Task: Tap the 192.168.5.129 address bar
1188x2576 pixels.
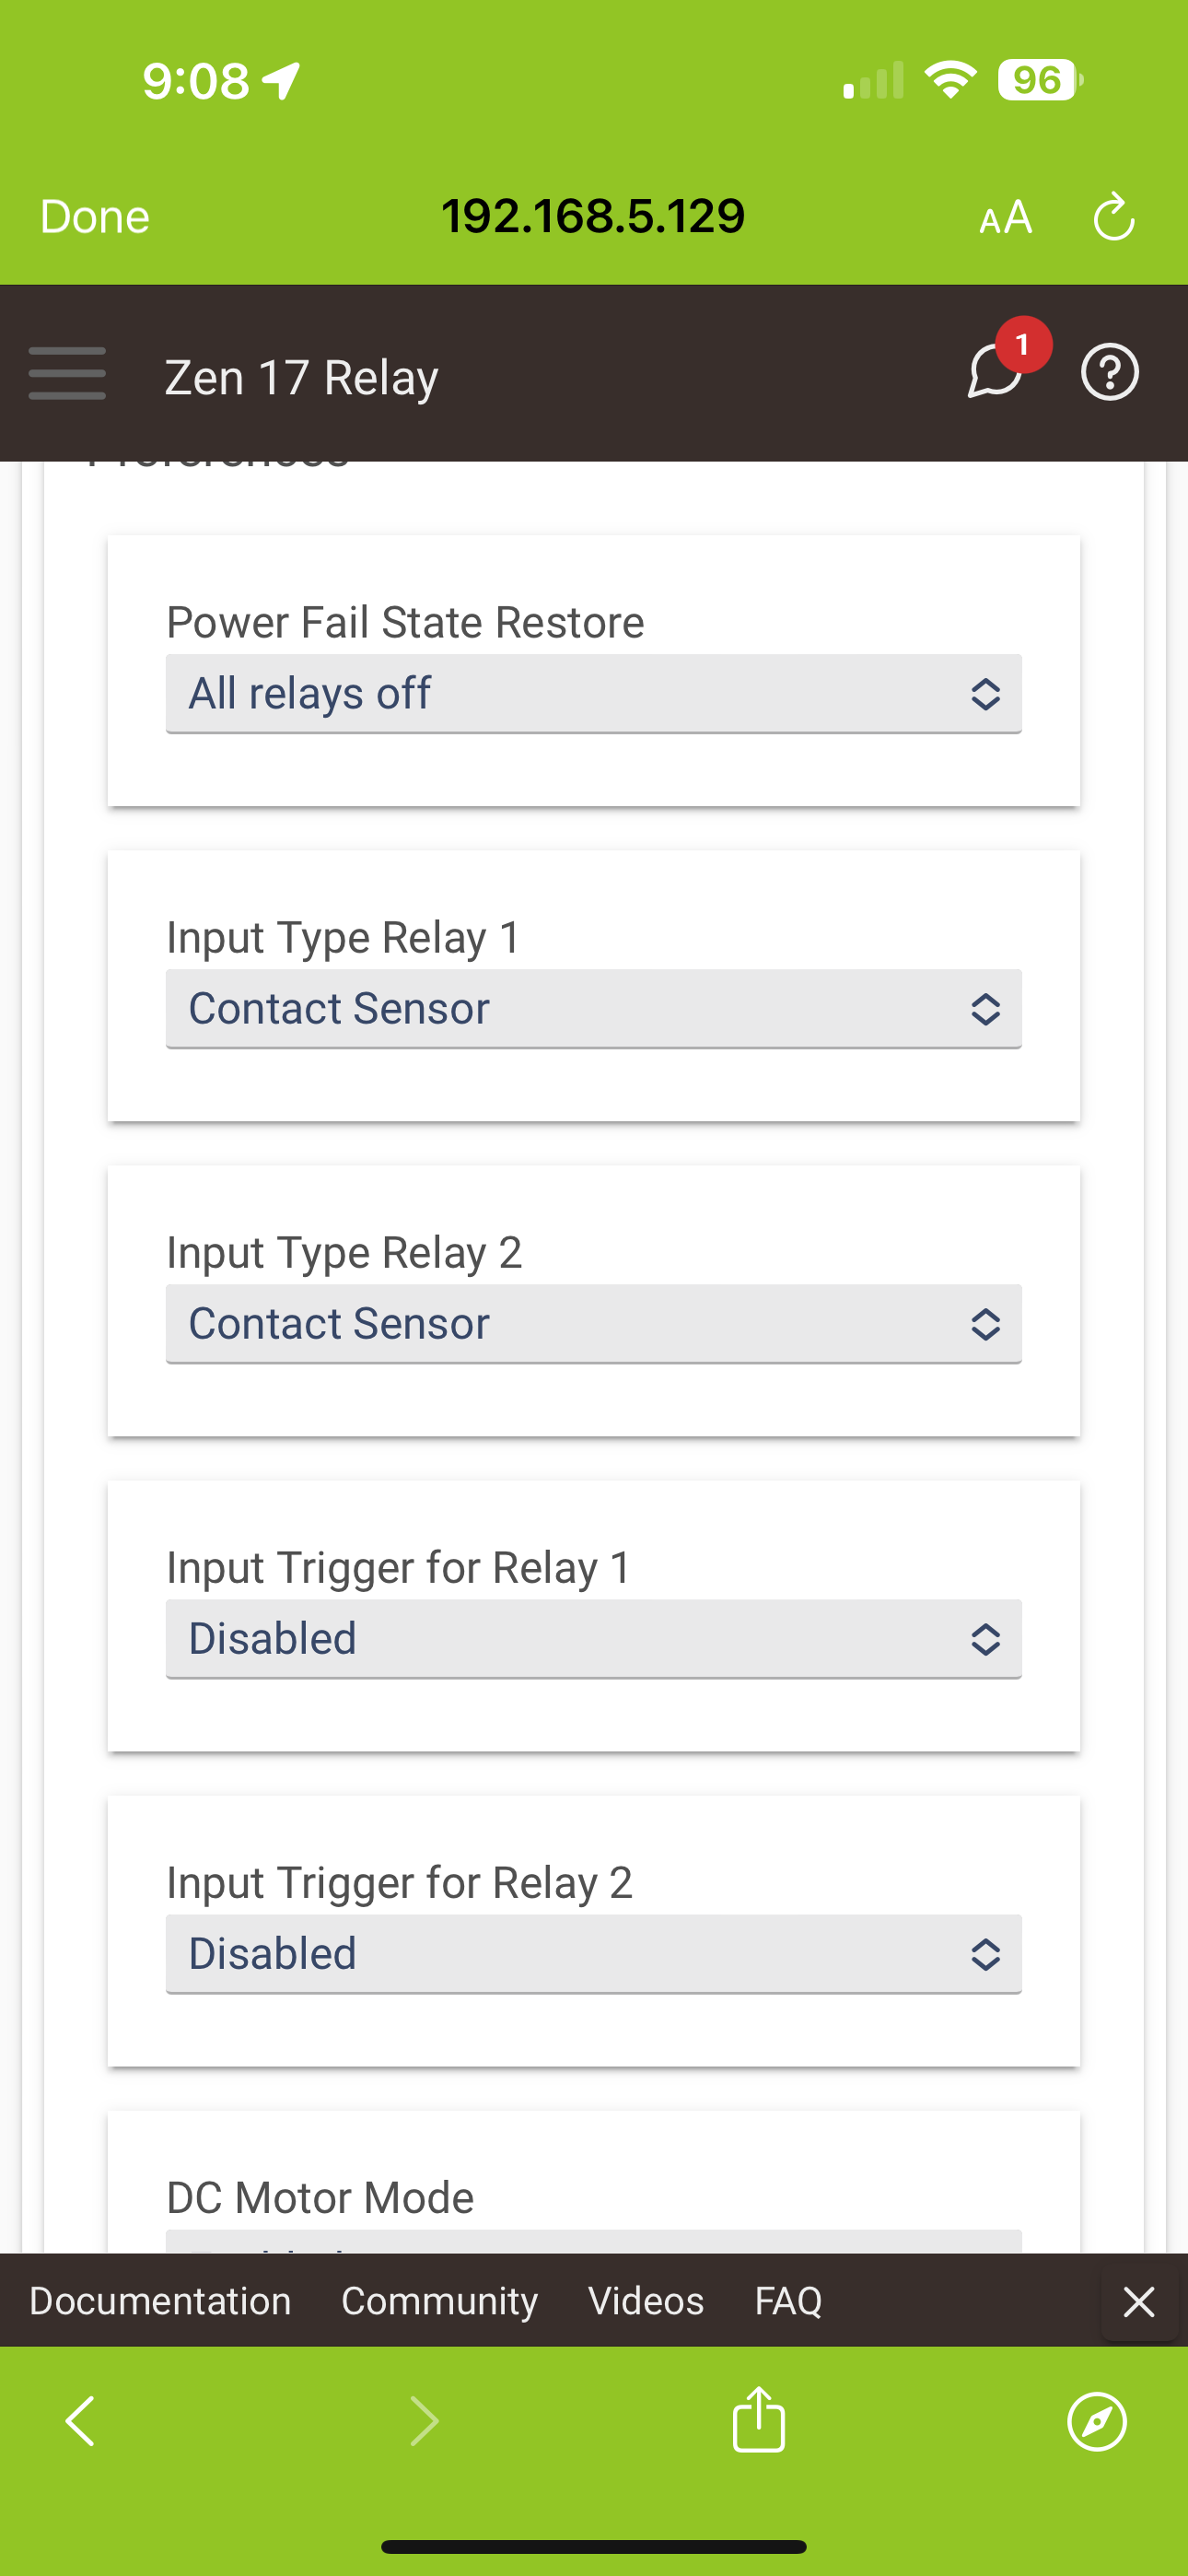Action: pyautogui.click(x=593, y=217)
